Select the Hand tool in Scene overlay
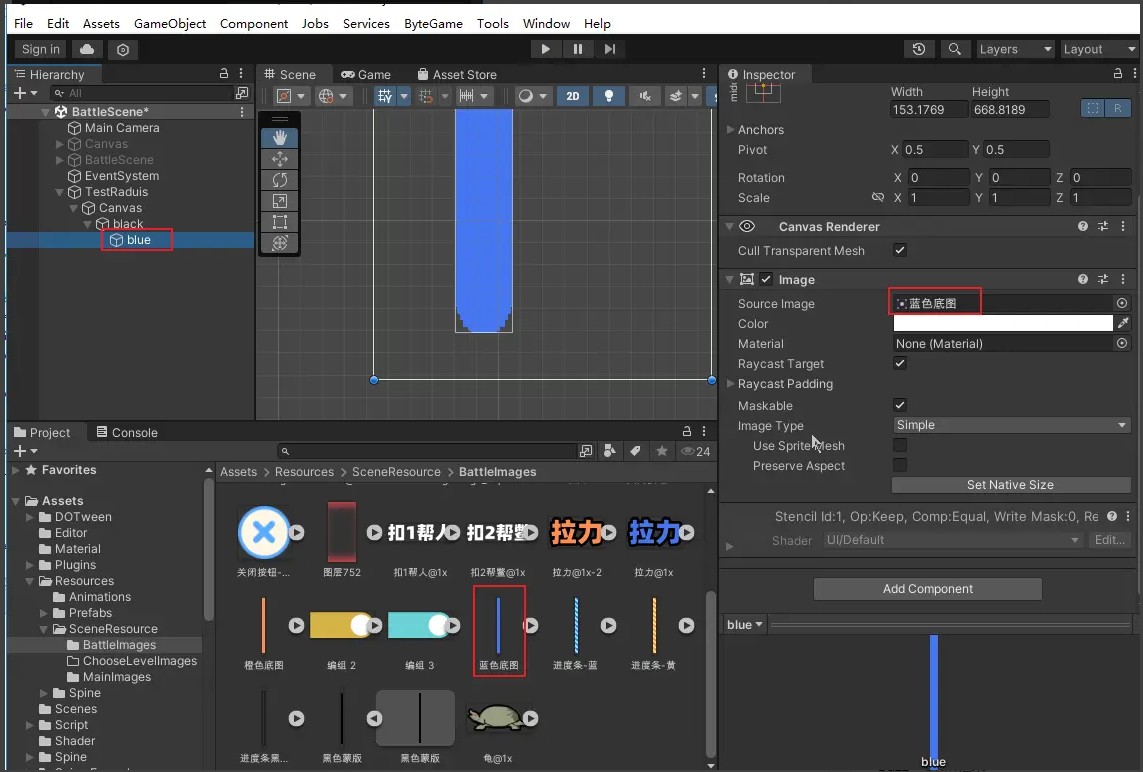 (280, 138)
